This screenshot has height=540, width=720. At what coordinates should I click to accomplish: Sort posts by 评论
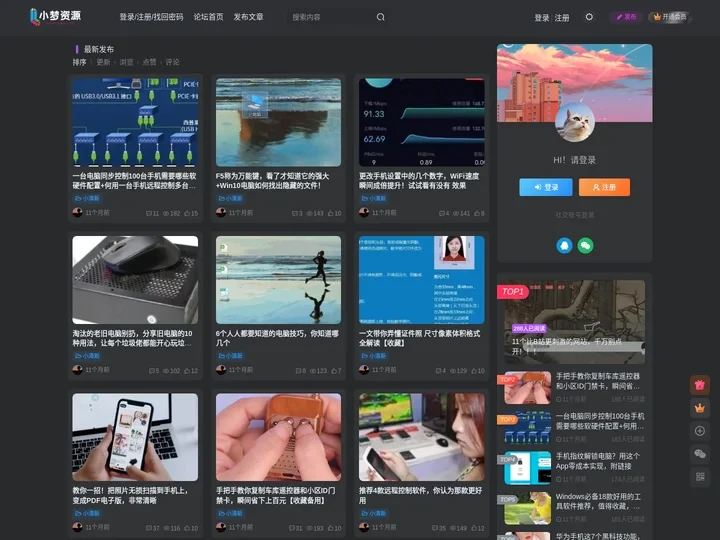[172, 62]
